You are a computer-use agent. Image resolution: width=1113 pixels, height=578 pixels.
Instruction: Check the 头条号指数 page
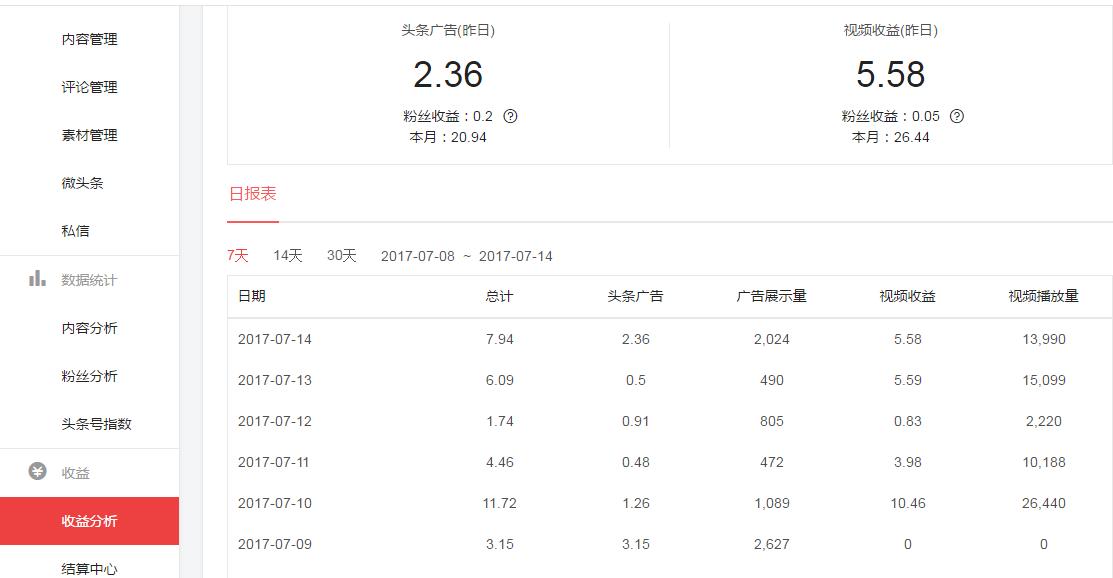96,423
